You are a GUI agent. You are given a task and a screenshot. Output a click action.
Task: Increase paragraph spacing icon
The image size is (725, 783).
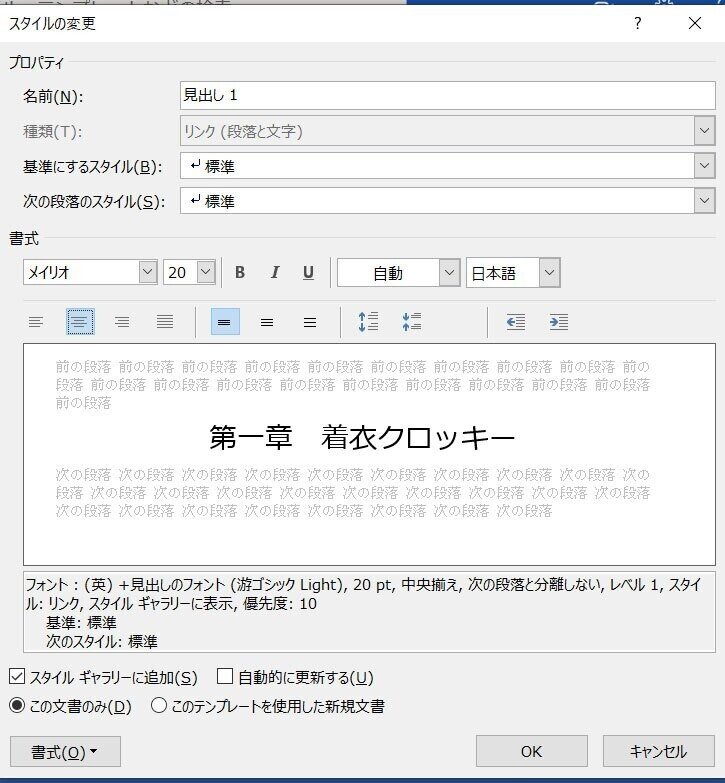coord(368,322)
